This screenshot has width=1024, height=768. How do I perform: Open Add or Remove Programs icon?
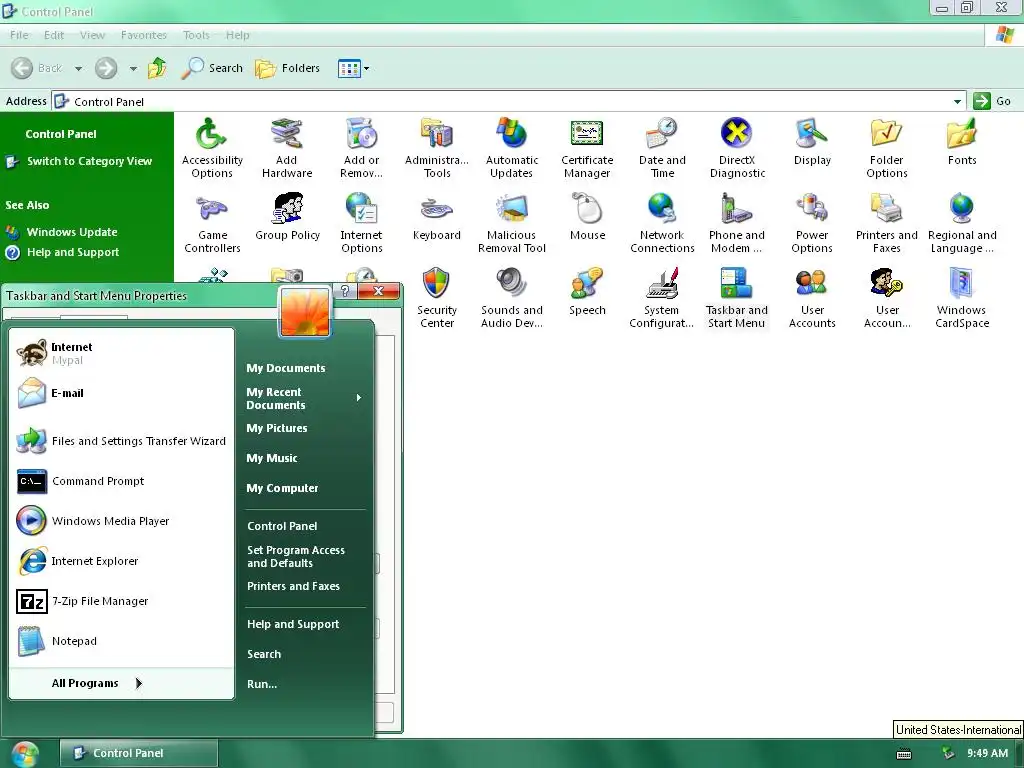point(361,148)
